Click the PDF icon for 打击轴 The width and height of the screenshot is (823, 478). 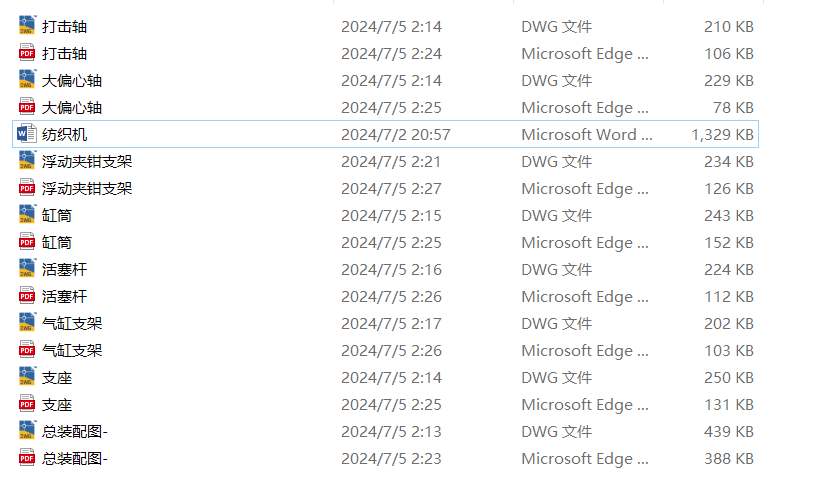point(27,52)
